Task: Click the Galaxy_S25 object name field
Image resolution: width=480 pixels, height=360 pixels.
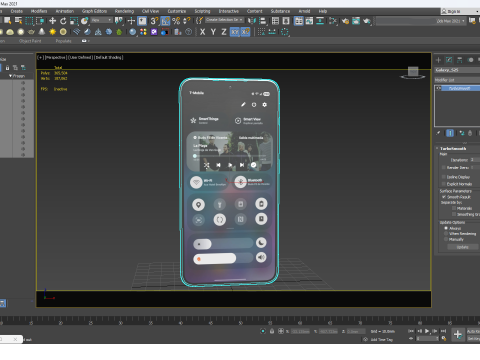Action: pos(457,70)
